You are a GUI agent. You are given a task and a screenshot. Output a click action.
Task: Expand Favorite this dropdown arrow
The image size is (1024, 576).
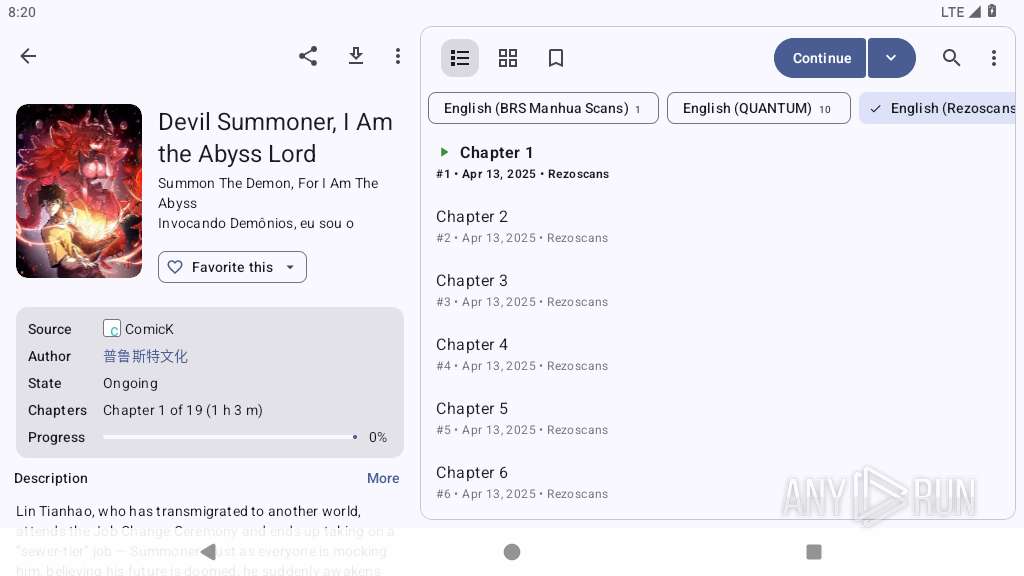pos(290,267)
